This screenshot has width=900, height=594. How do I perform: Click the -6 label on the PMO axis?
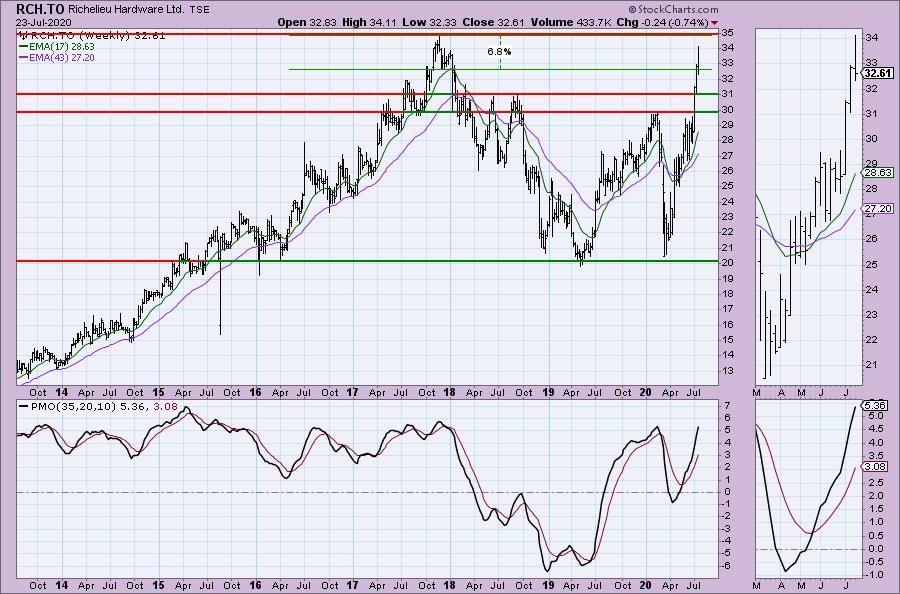726,565
